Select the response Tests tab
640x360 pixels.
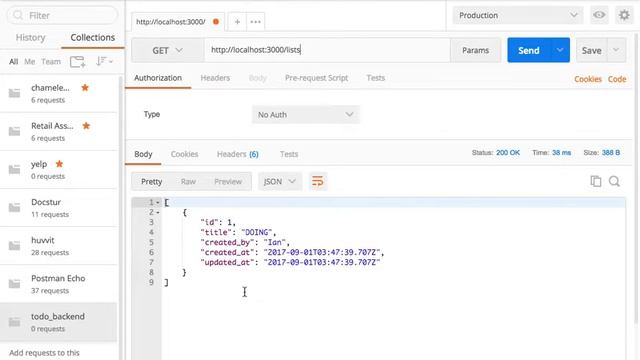(289, 154)
